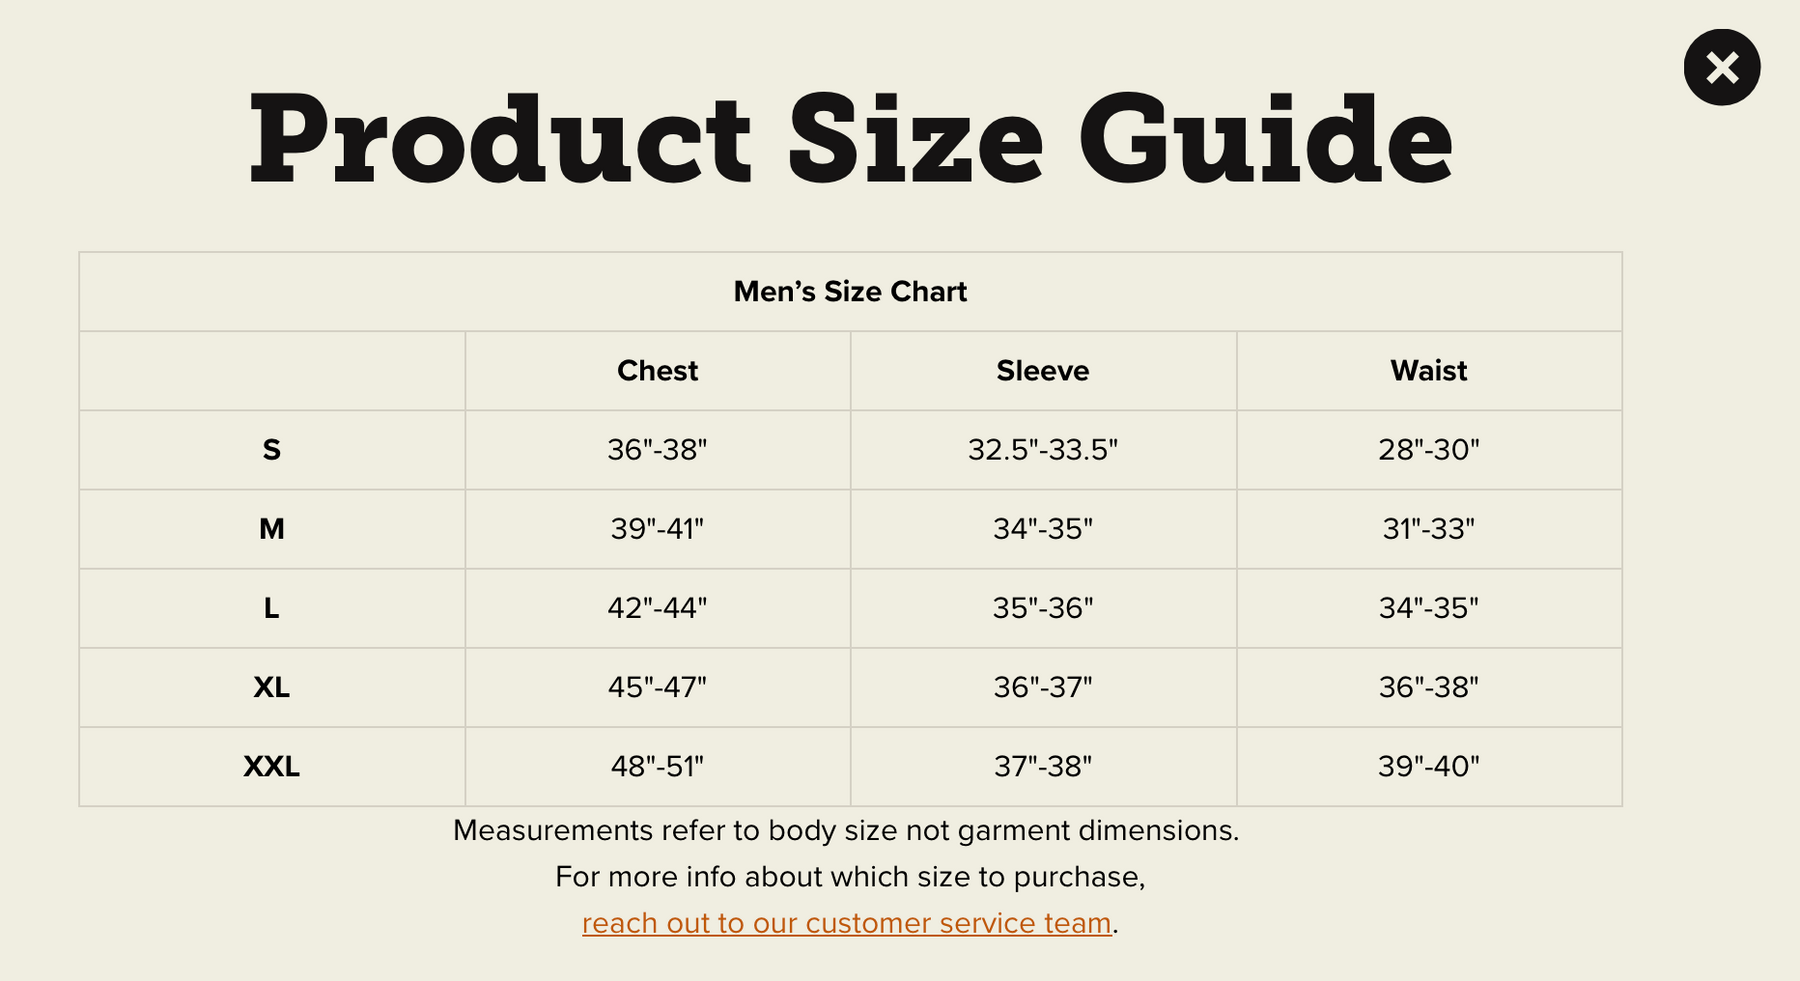Select the Sleeve column header

1042,371
